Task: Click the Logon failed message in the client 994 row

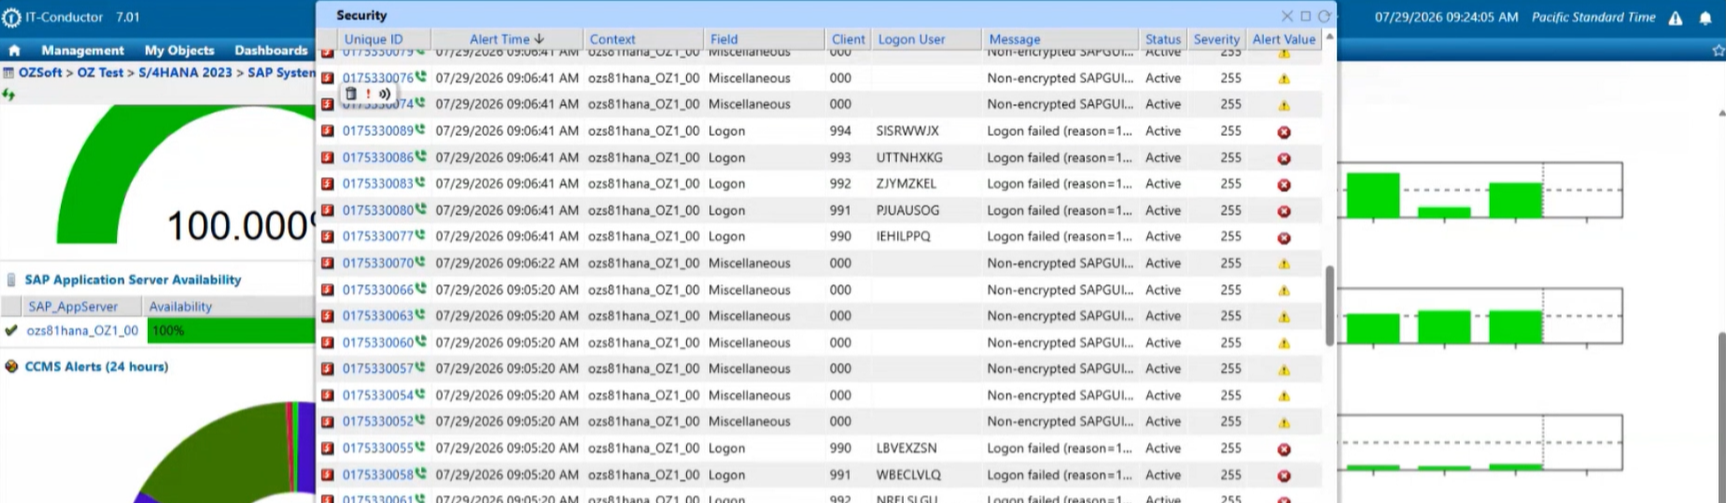Action: click(1059, 131)
